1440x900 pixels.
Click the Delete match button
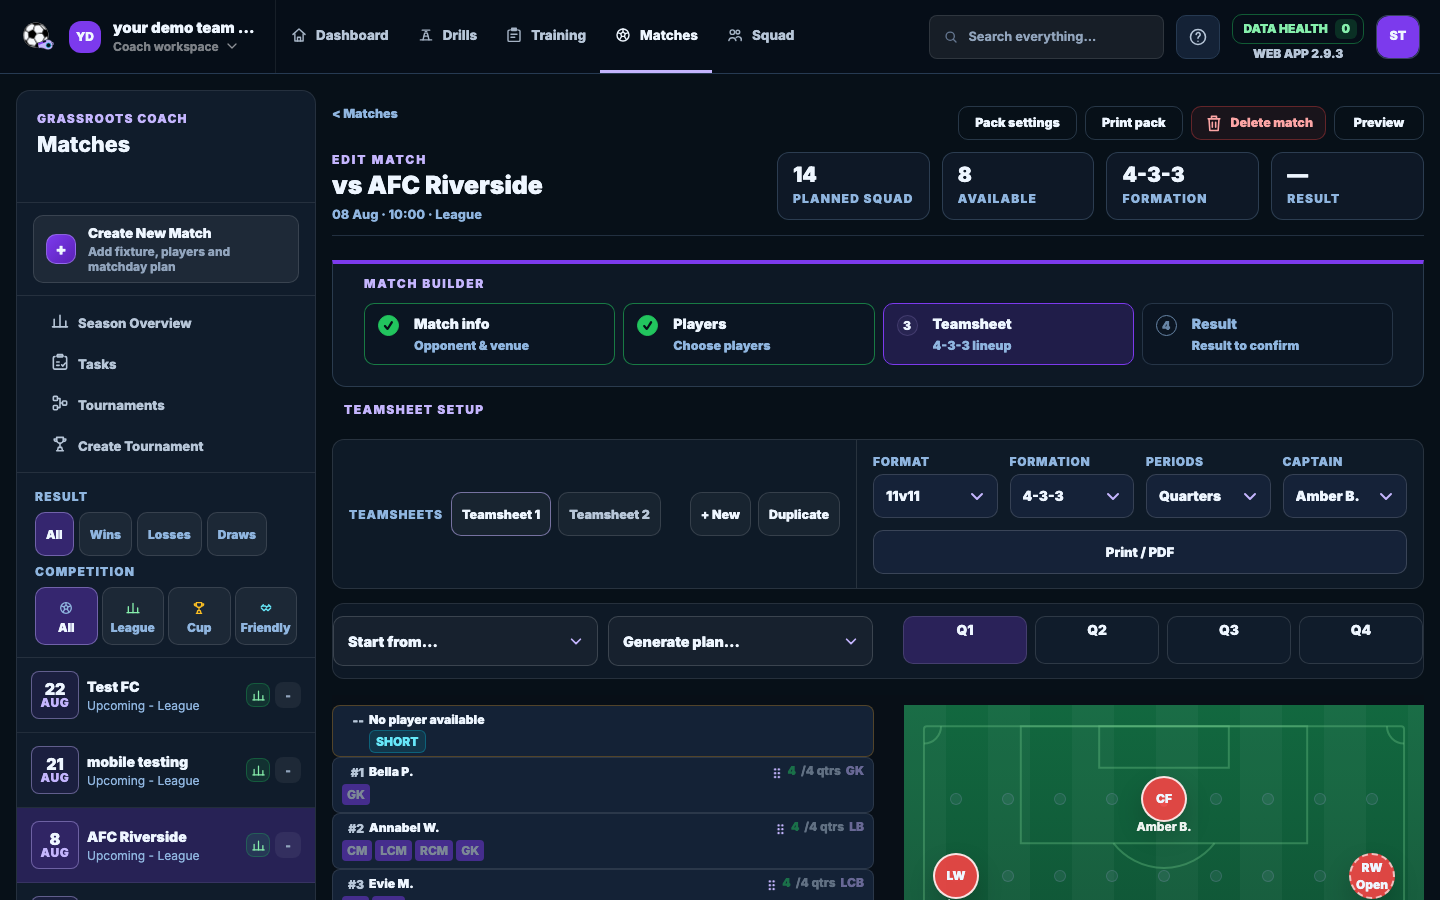pyautogui.click(x=1258, y=123)
